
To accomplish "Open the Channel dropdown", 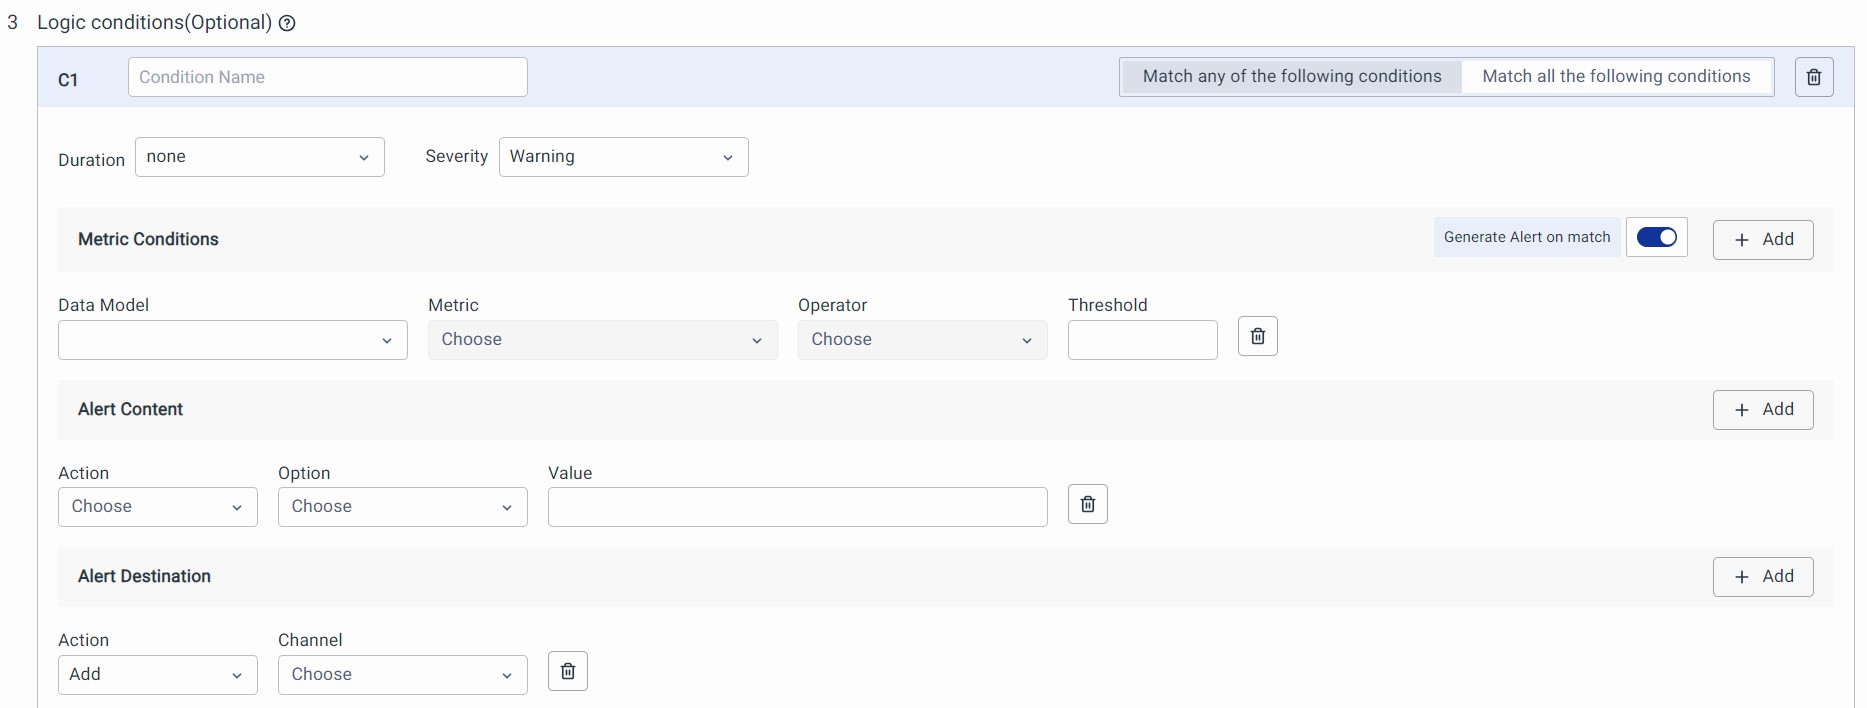I will point(402,675).
